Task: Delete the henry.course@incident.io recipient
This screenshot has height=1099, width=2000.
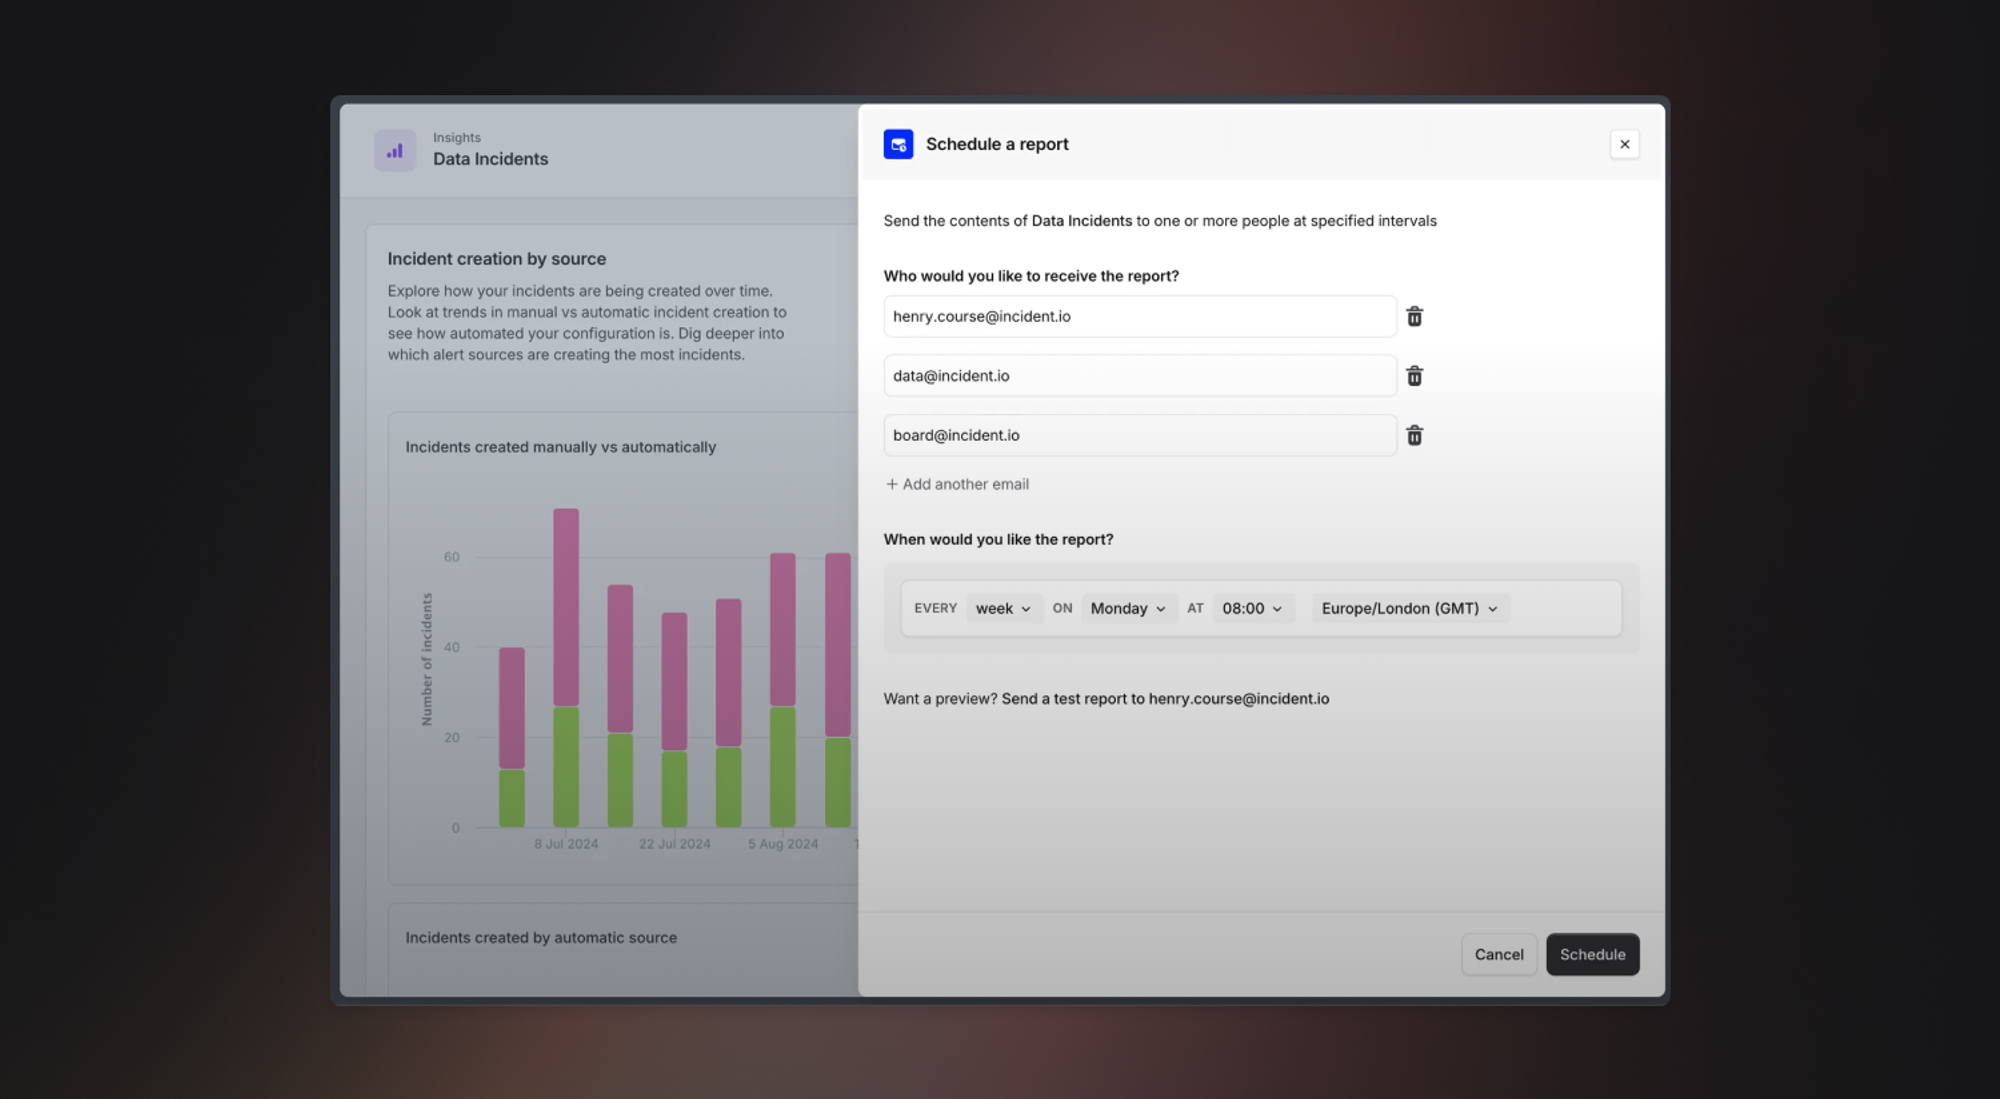Action: pos(1414,316)
